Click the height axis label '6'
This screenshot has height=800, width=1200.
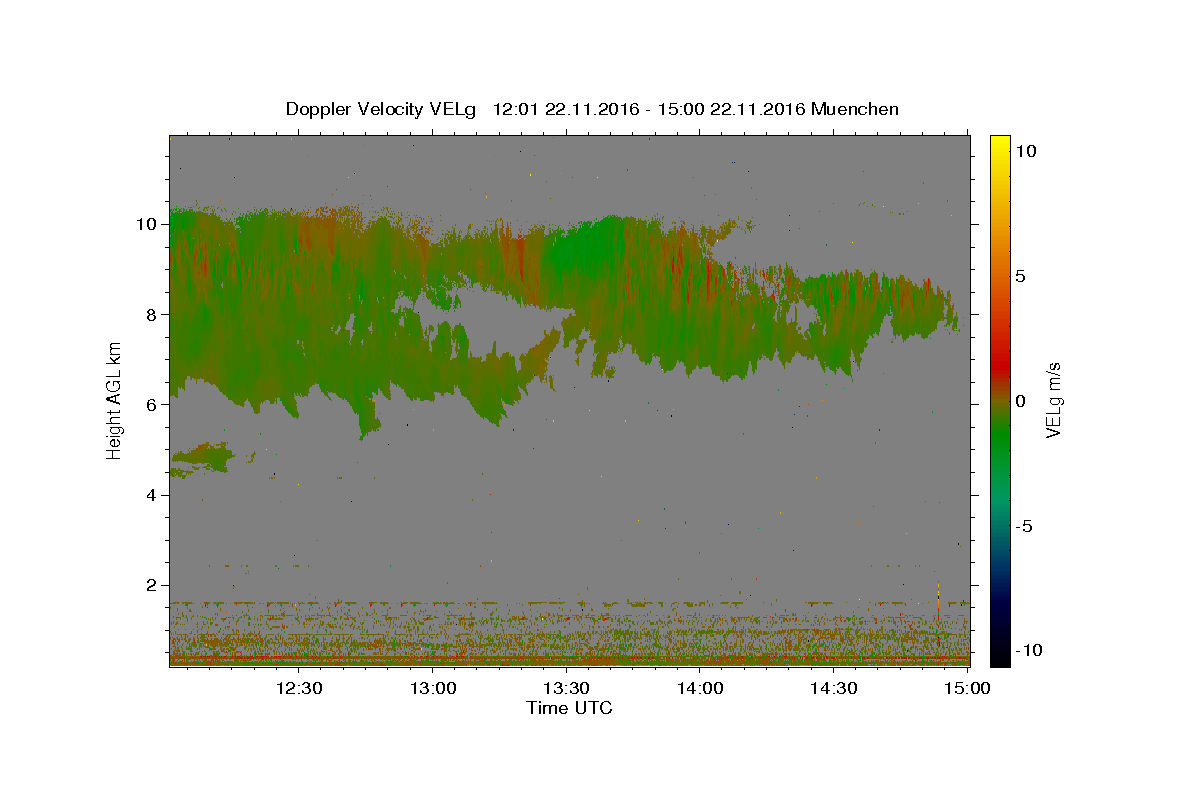point(153,405)
